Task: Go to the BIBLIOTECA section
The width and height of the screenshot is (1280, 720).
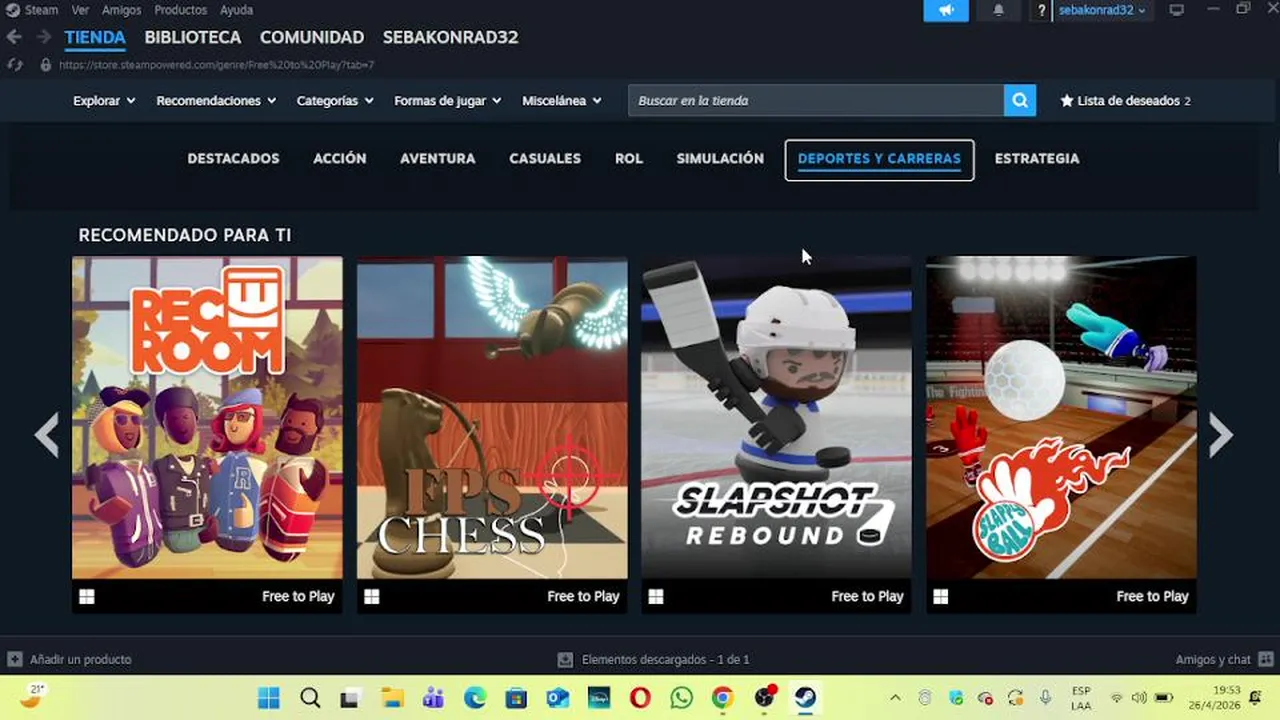Action: tap(193, 37)
